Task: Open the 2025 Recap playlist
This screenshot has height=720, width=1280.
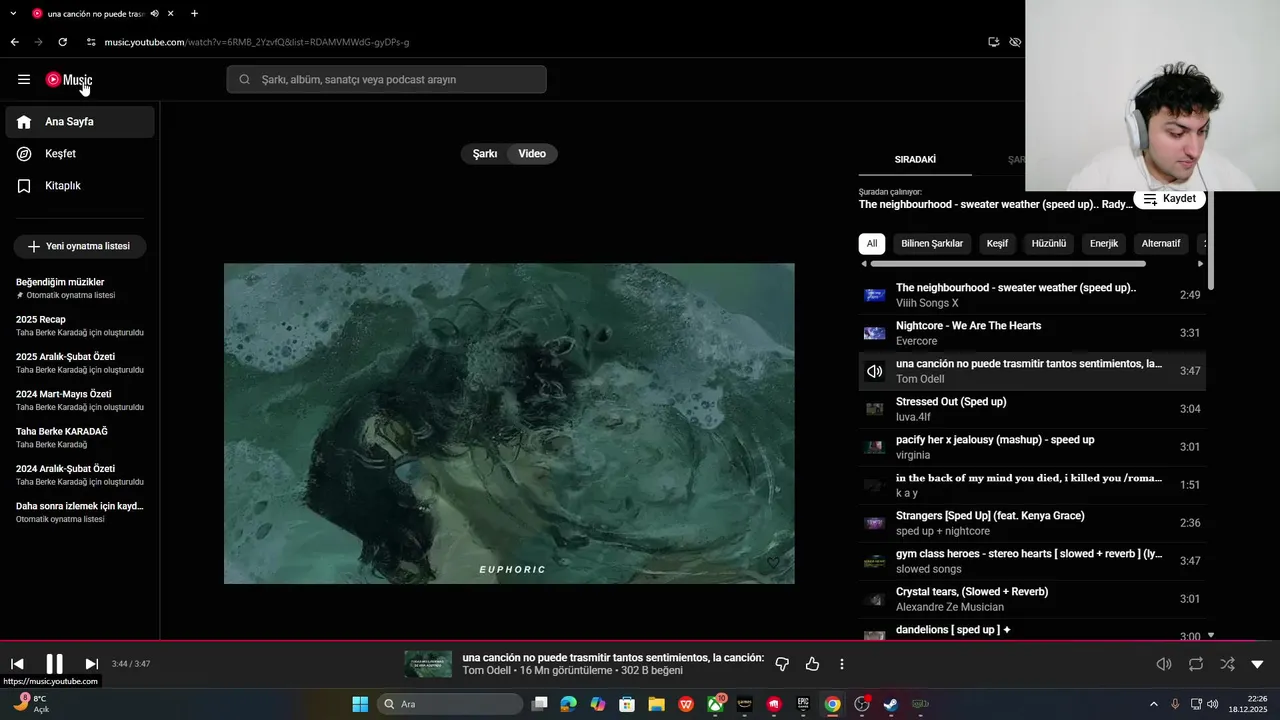Action: (80, 325)
